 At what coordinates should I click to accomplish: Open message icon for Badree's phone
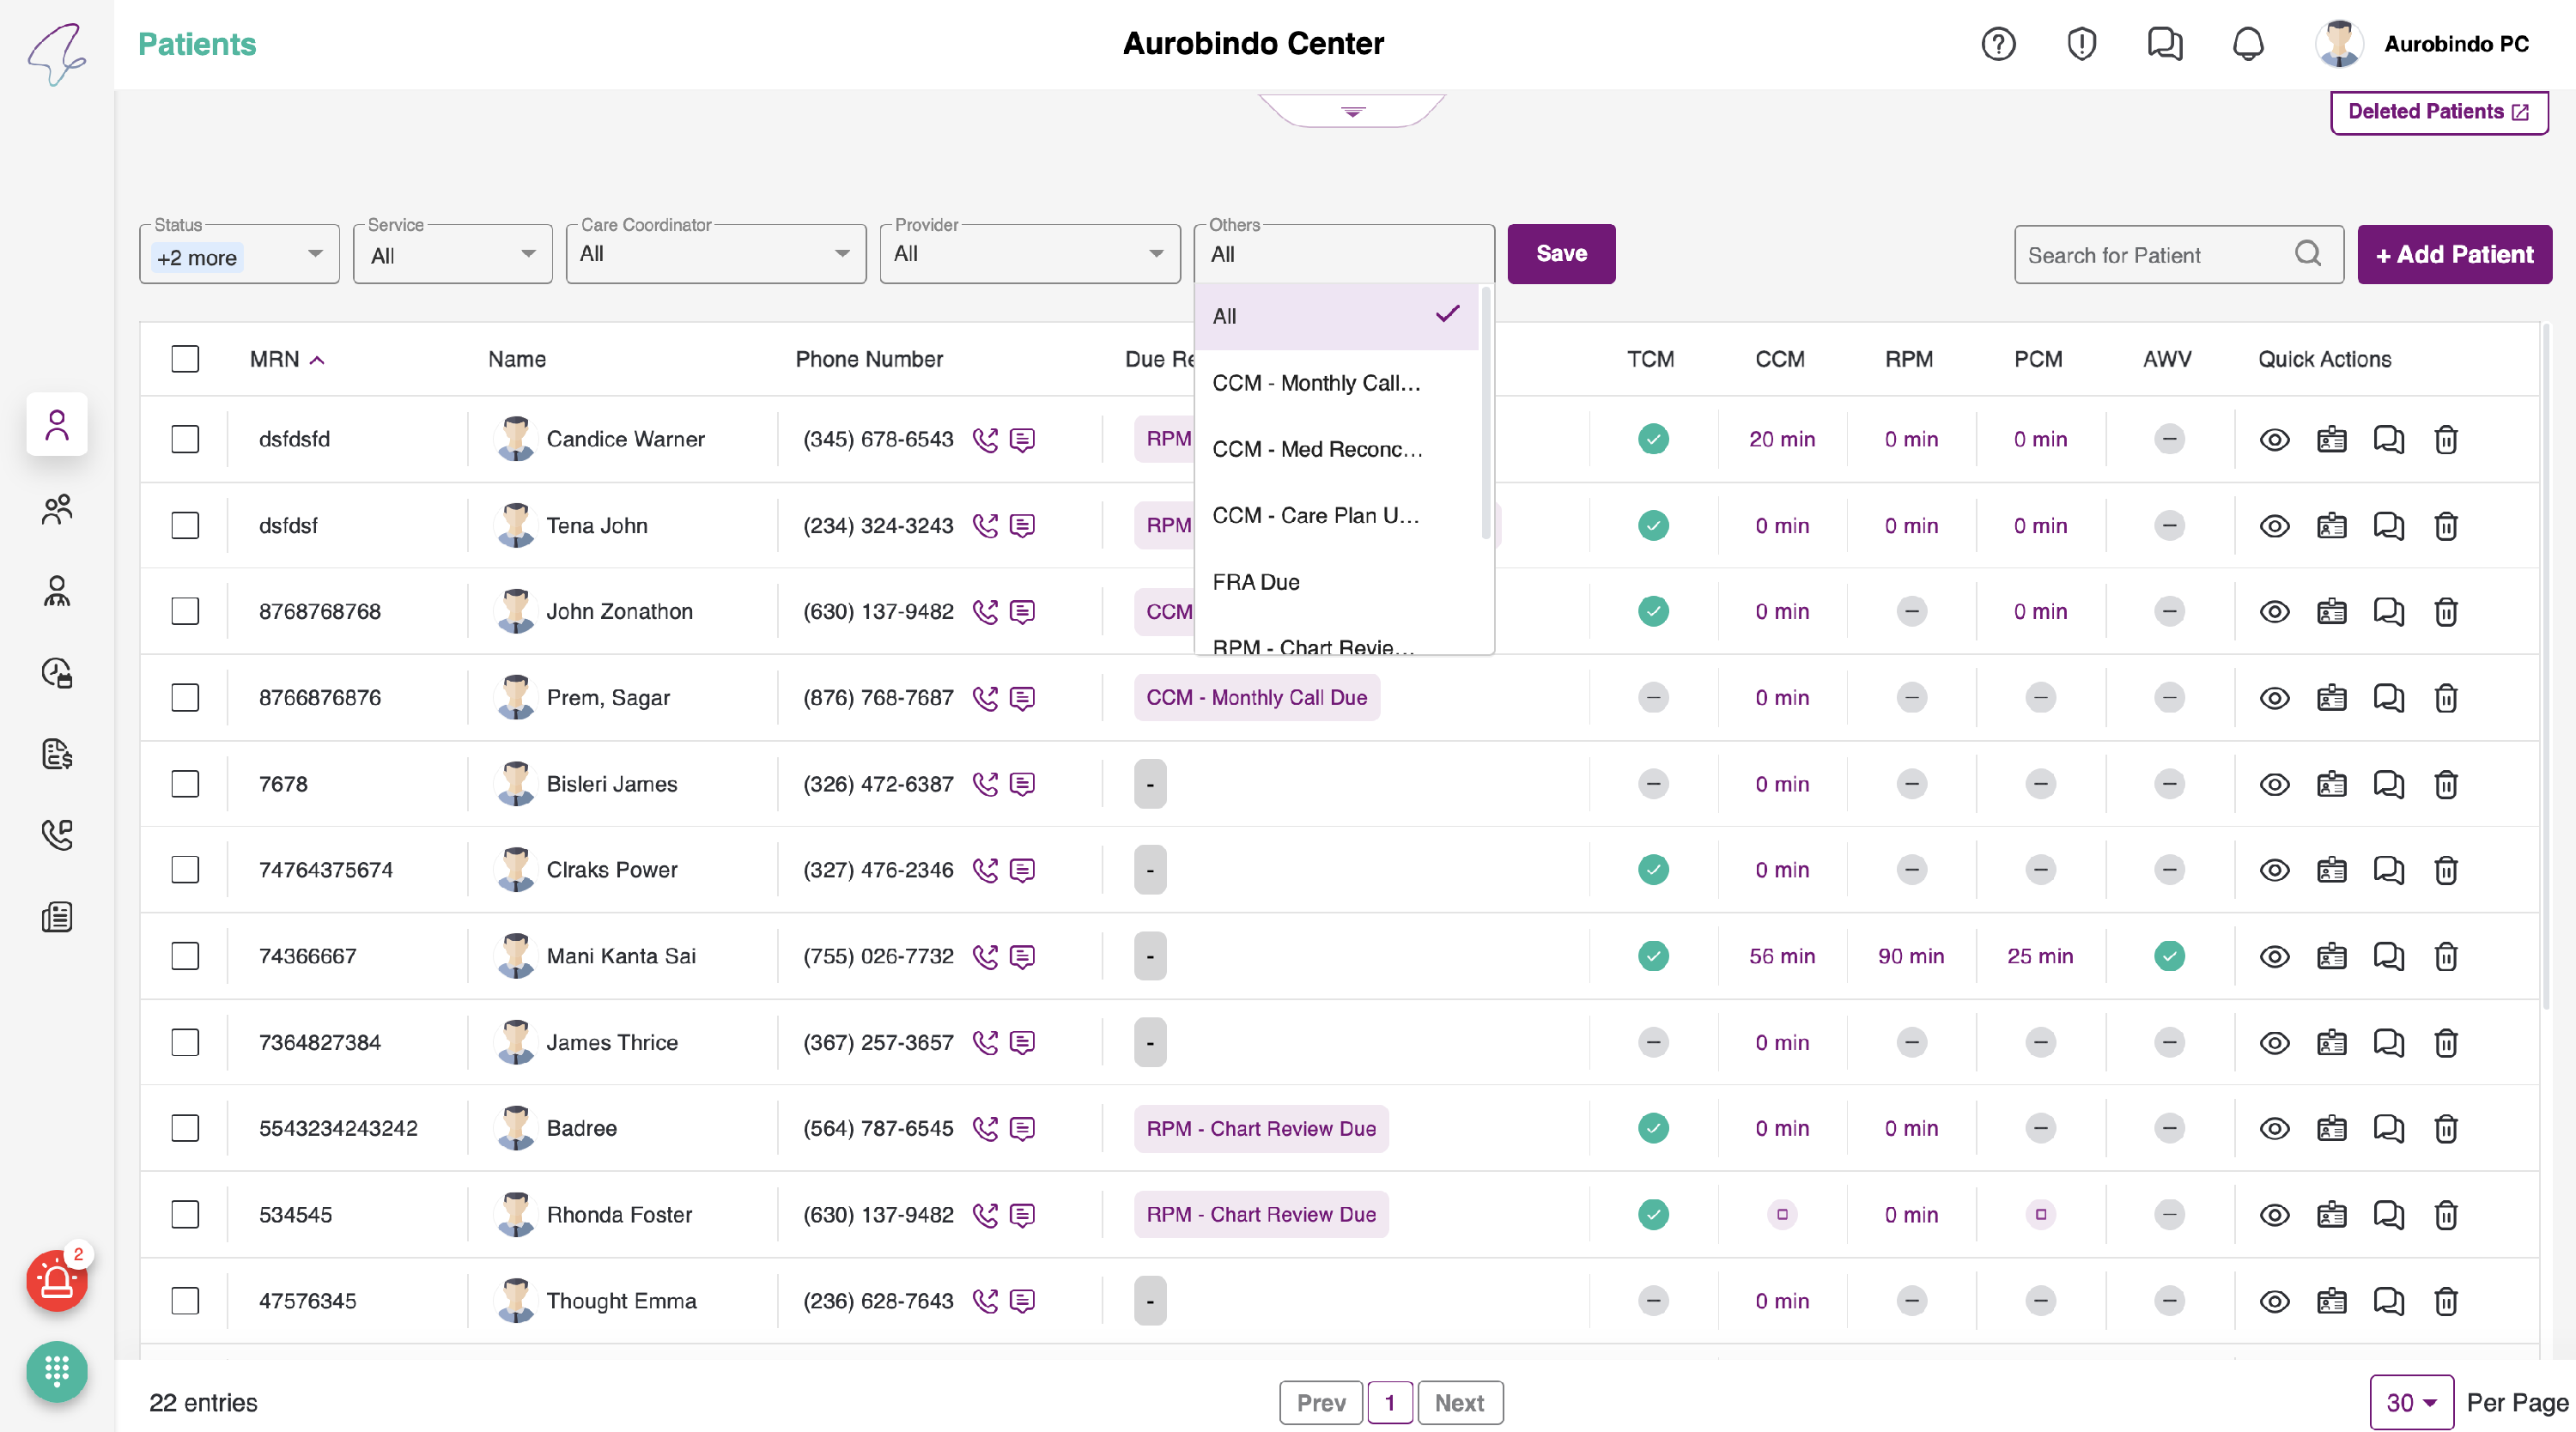(x=1022, y=1129)
